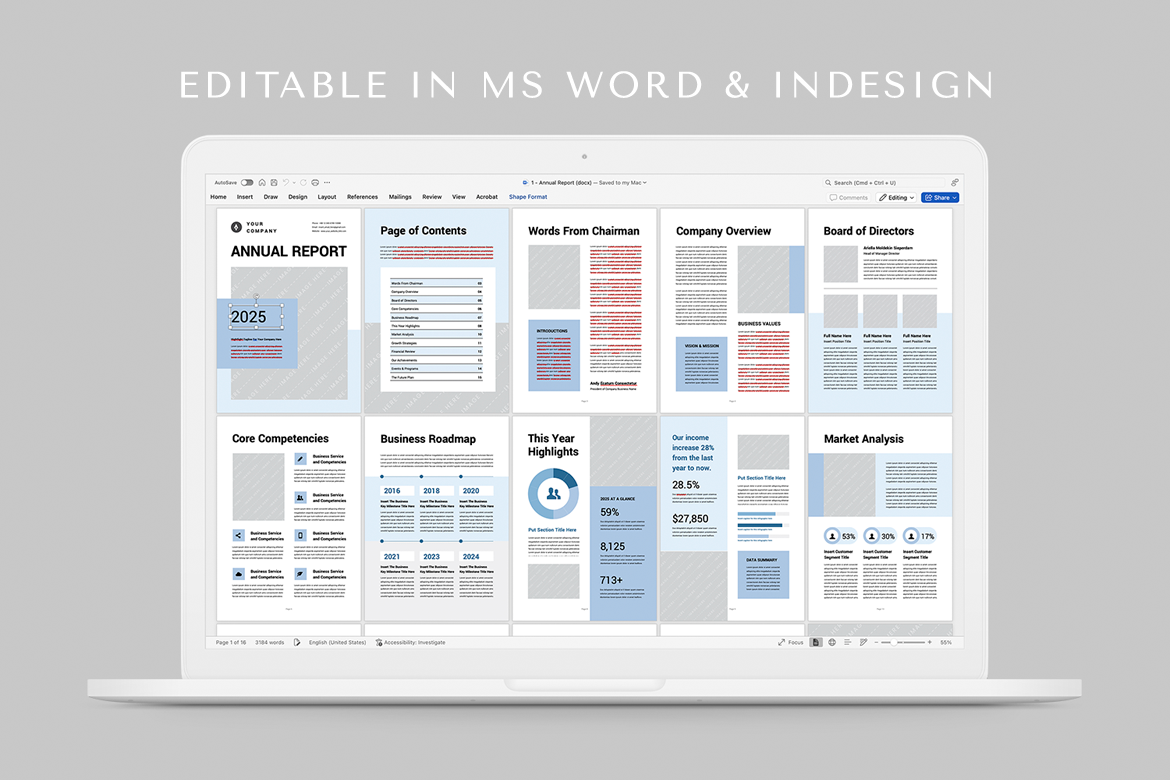Click the Comments button

[850, 198]
